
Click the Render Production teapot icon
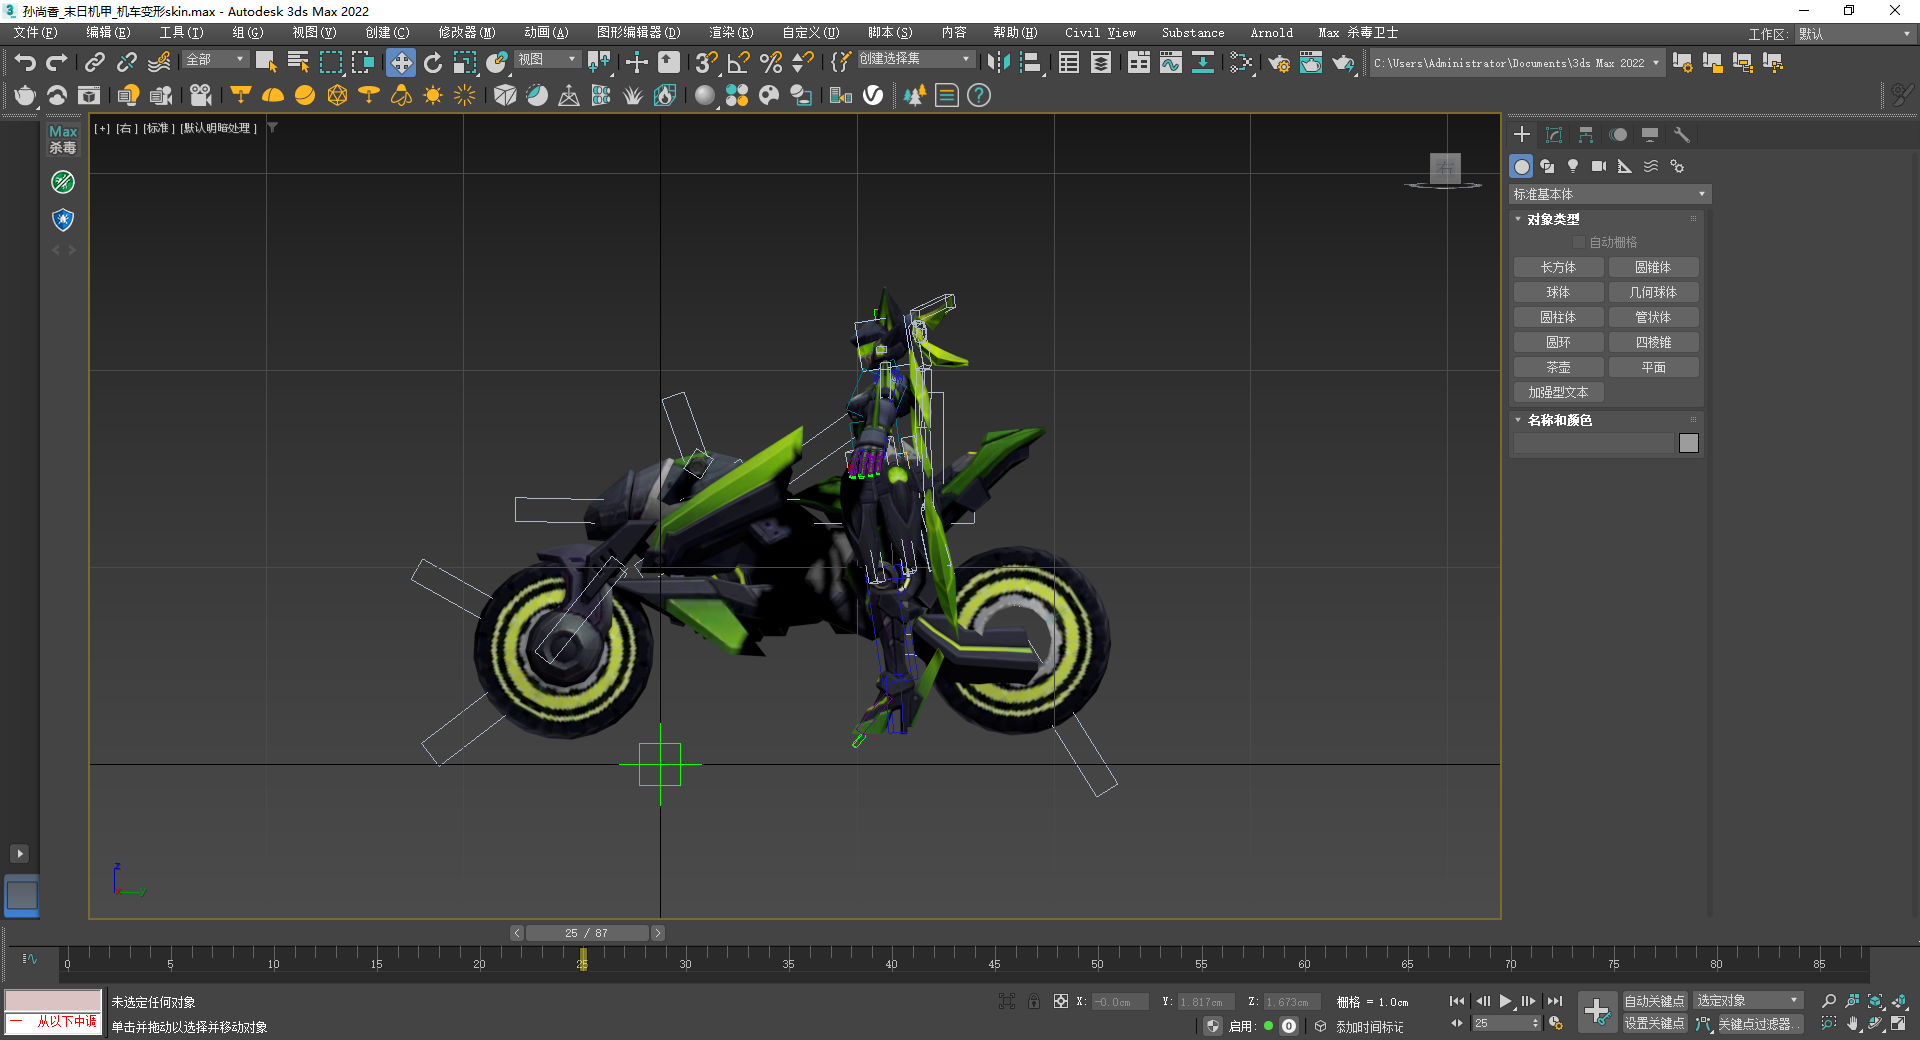[1343, 63]
